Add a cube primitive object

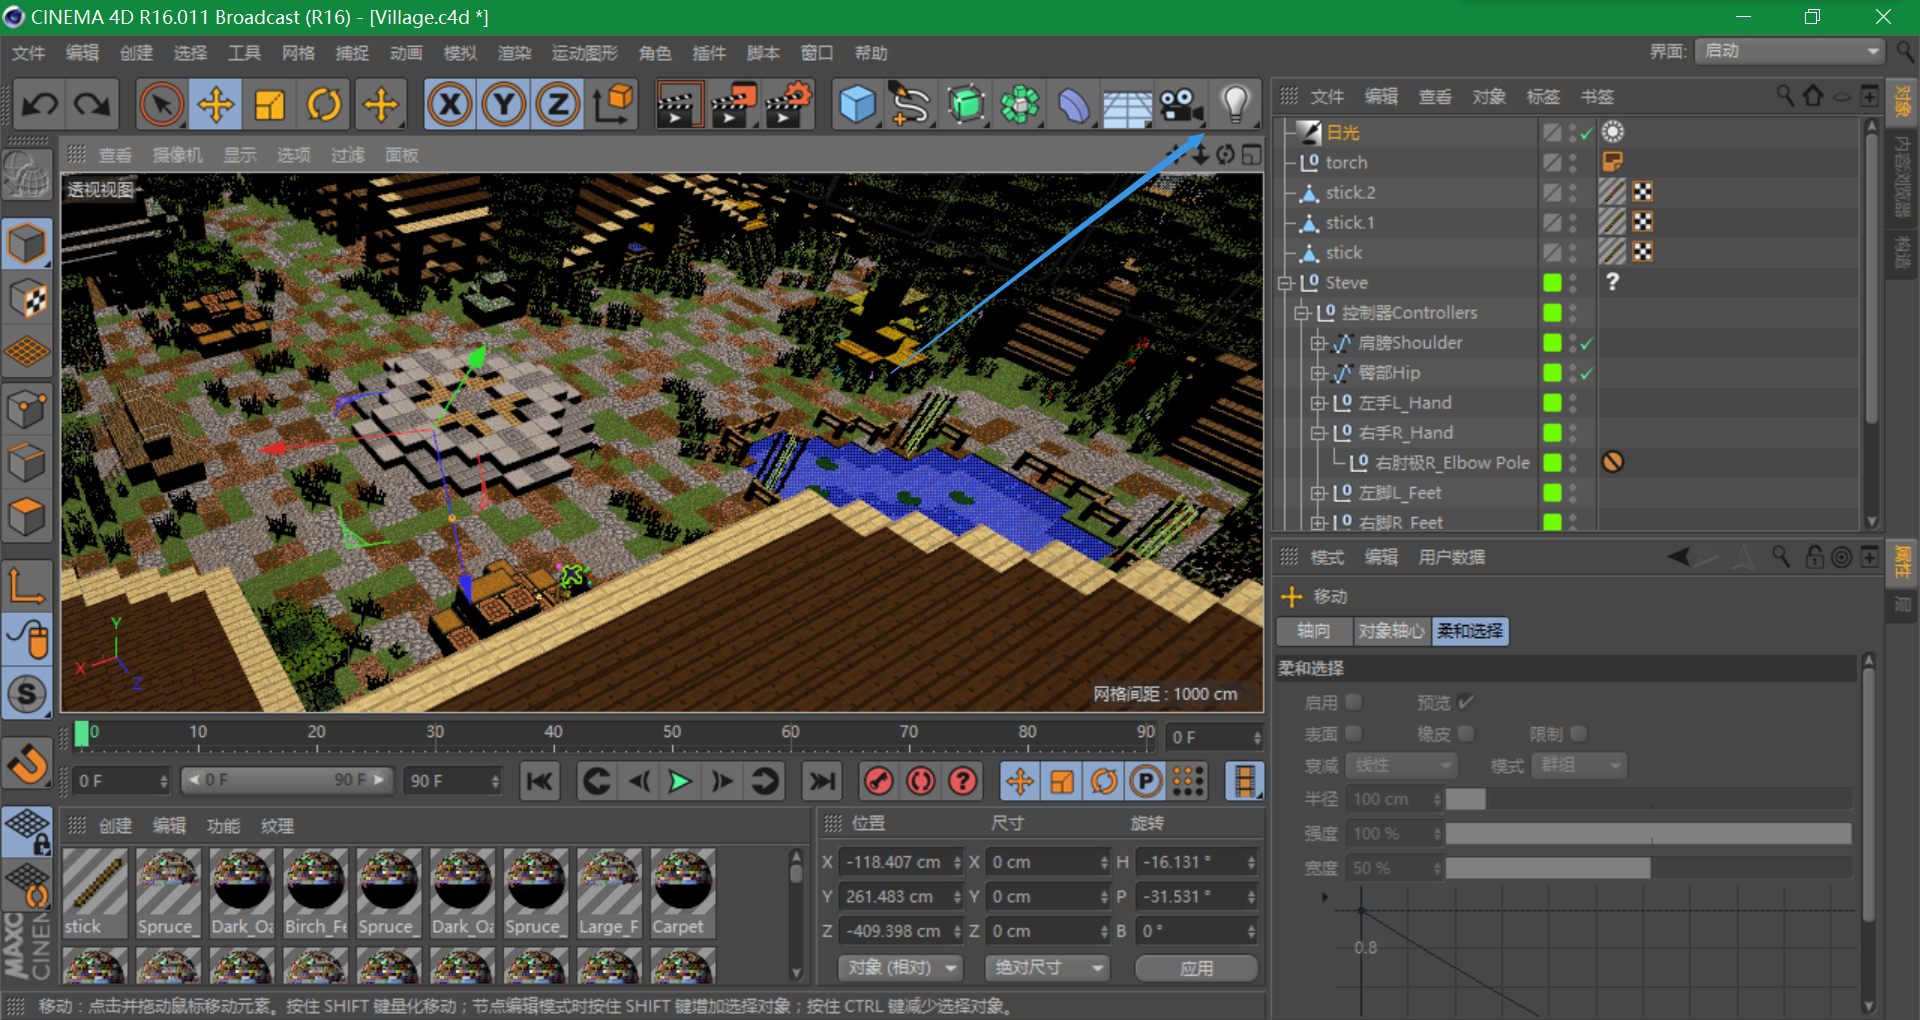(857, 104)
